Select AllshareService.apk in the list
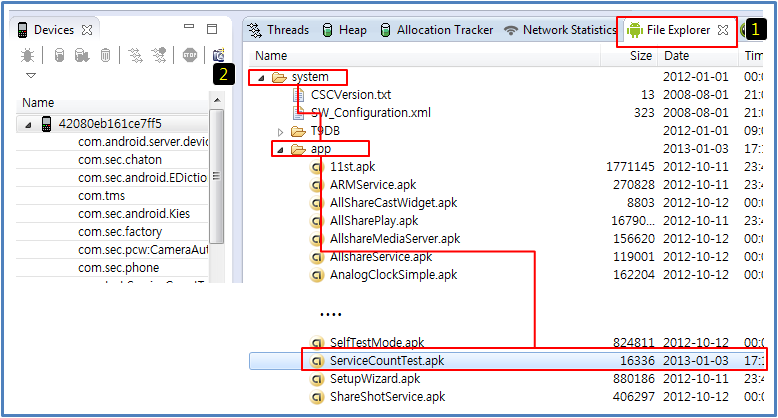Screen dimensions: 778x418 pyautogui.click(x=381, y=257)
